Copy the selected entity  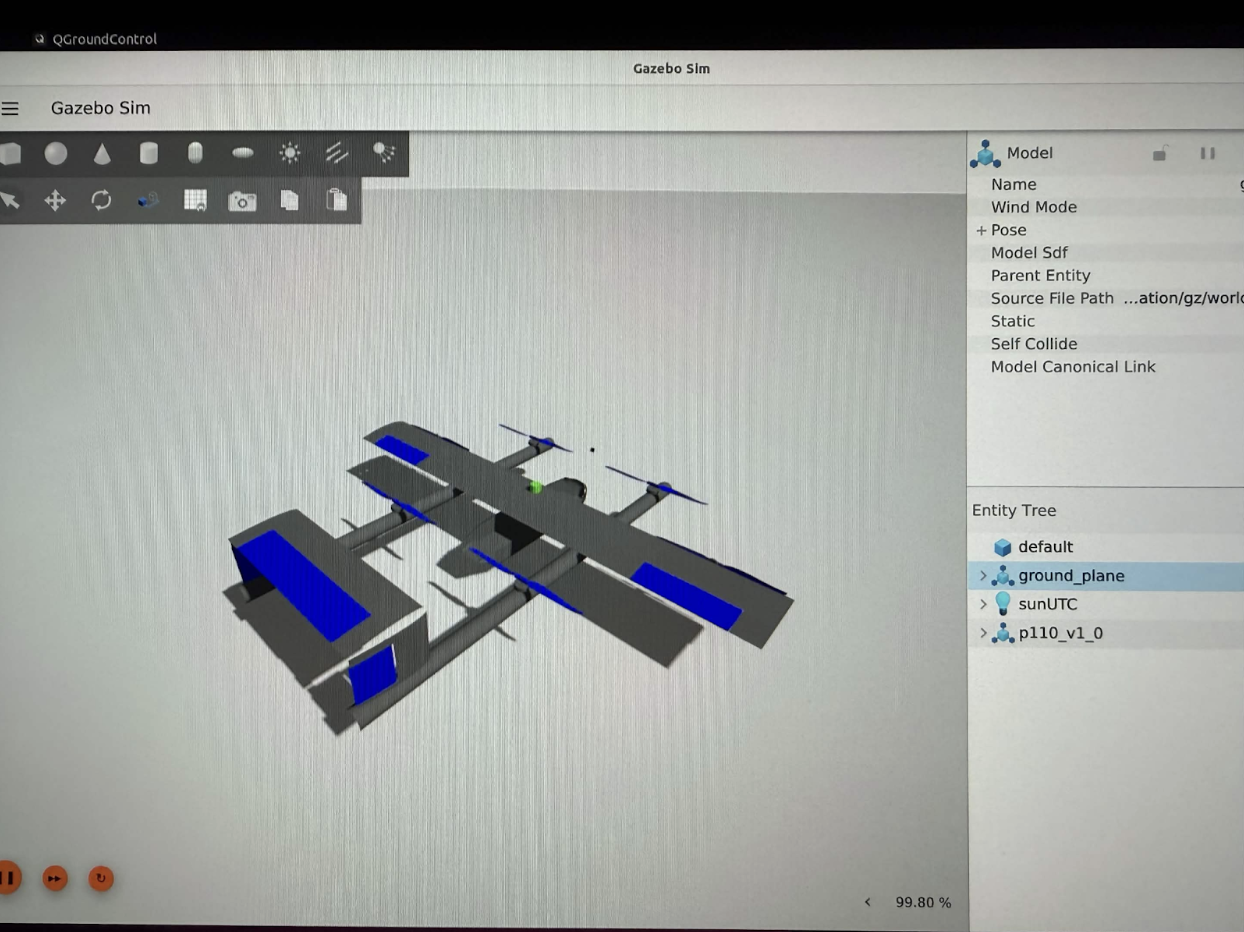[x=289, y=200]
